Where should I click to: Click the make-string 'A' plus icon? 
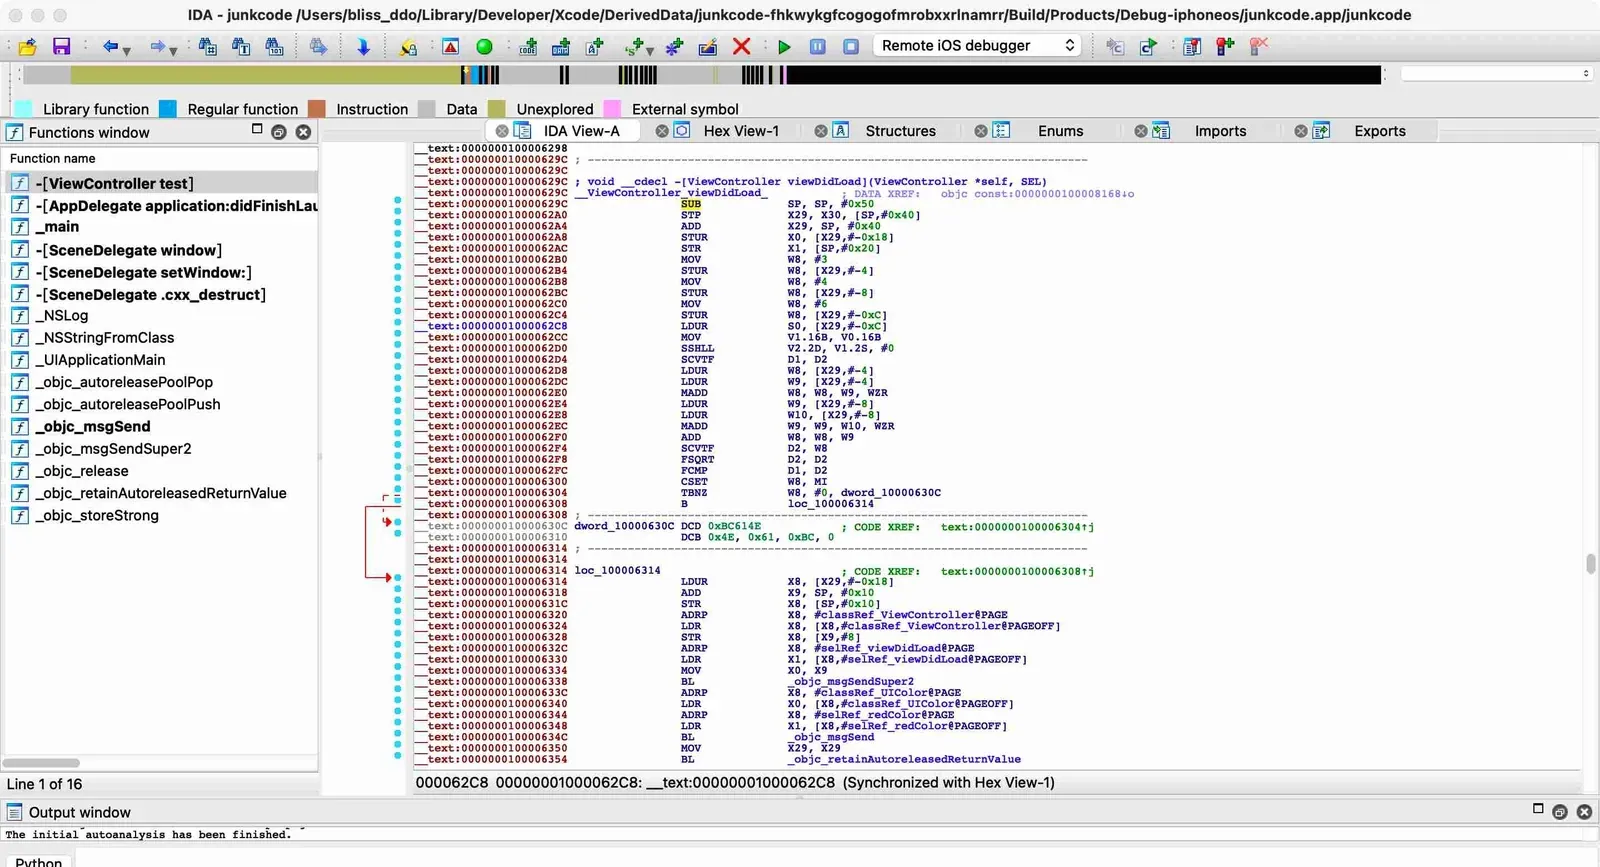click(594, 46)
